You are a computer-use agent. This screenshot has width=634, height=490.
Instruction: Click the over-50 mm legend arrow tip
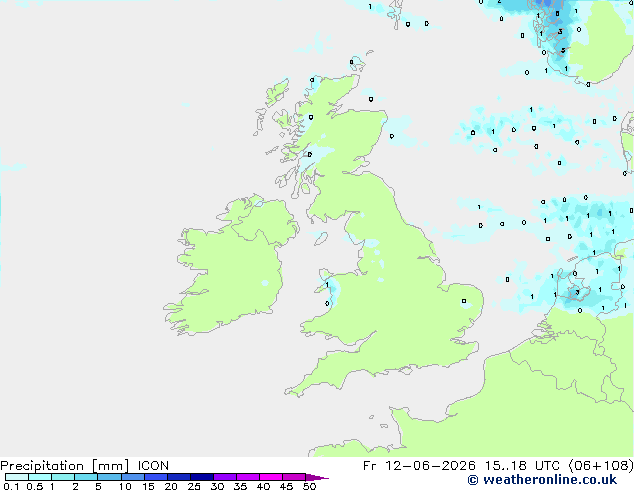click(318, 477)
